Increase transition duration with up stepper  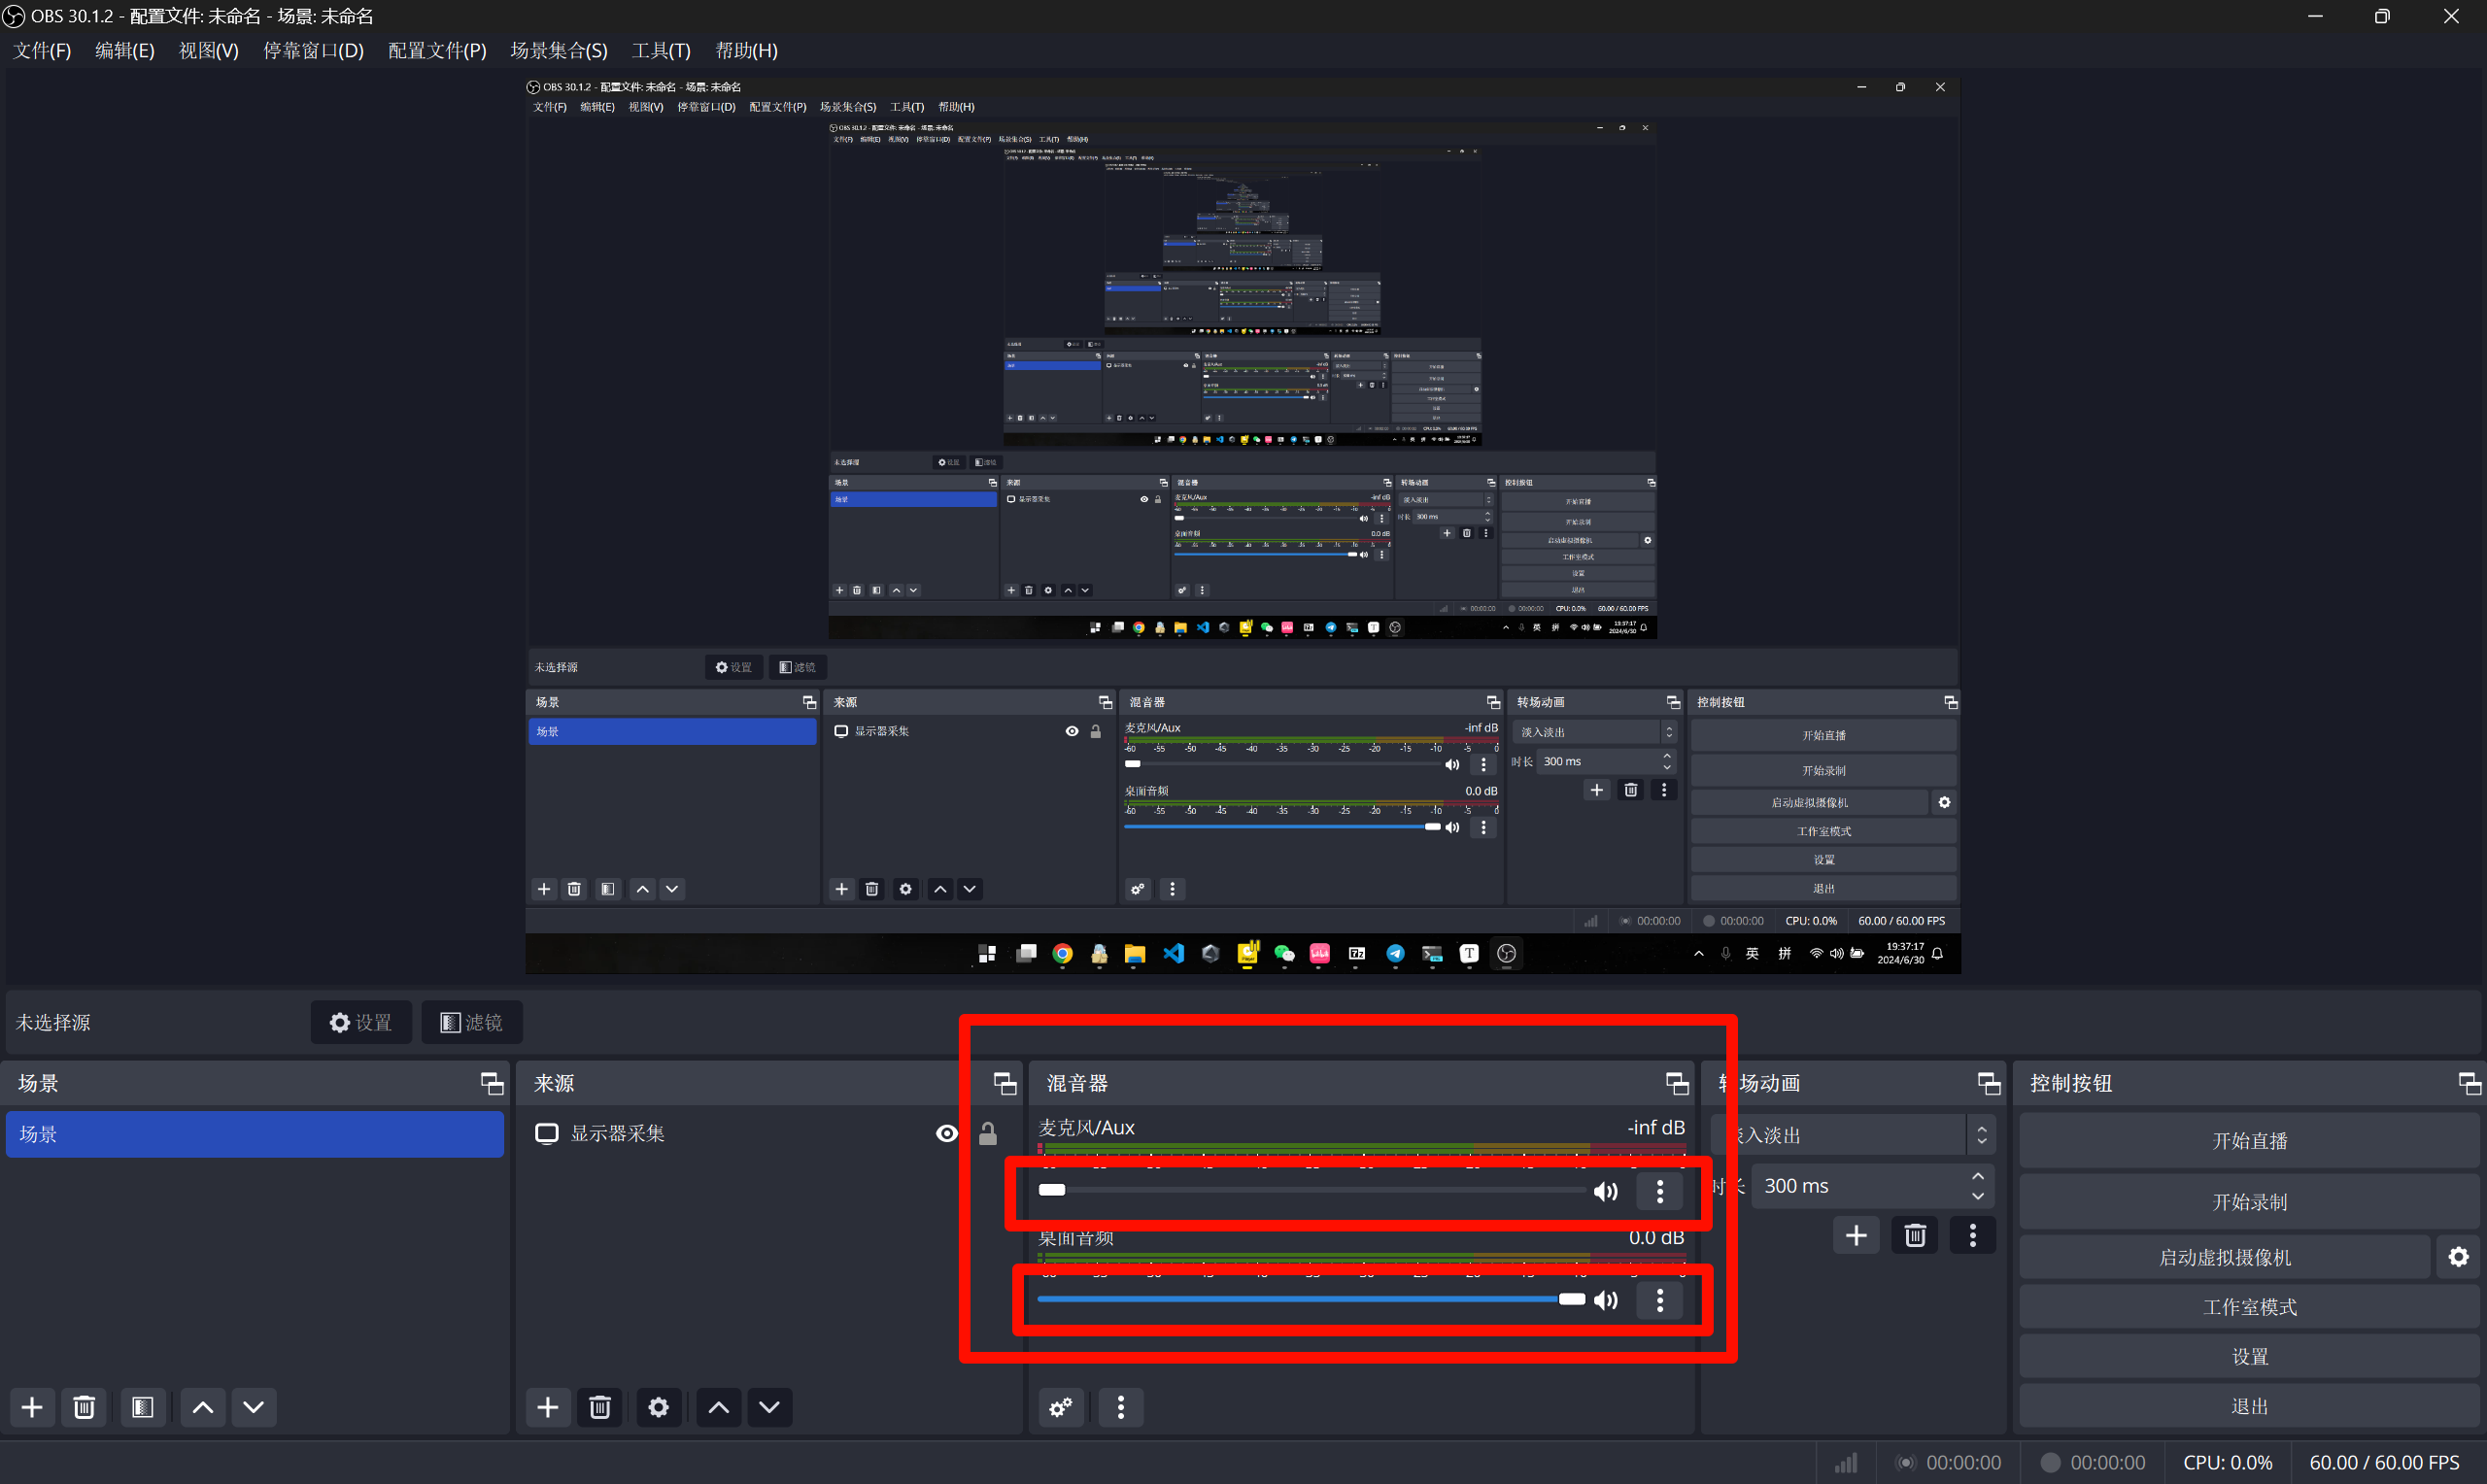(1977, 1177)
